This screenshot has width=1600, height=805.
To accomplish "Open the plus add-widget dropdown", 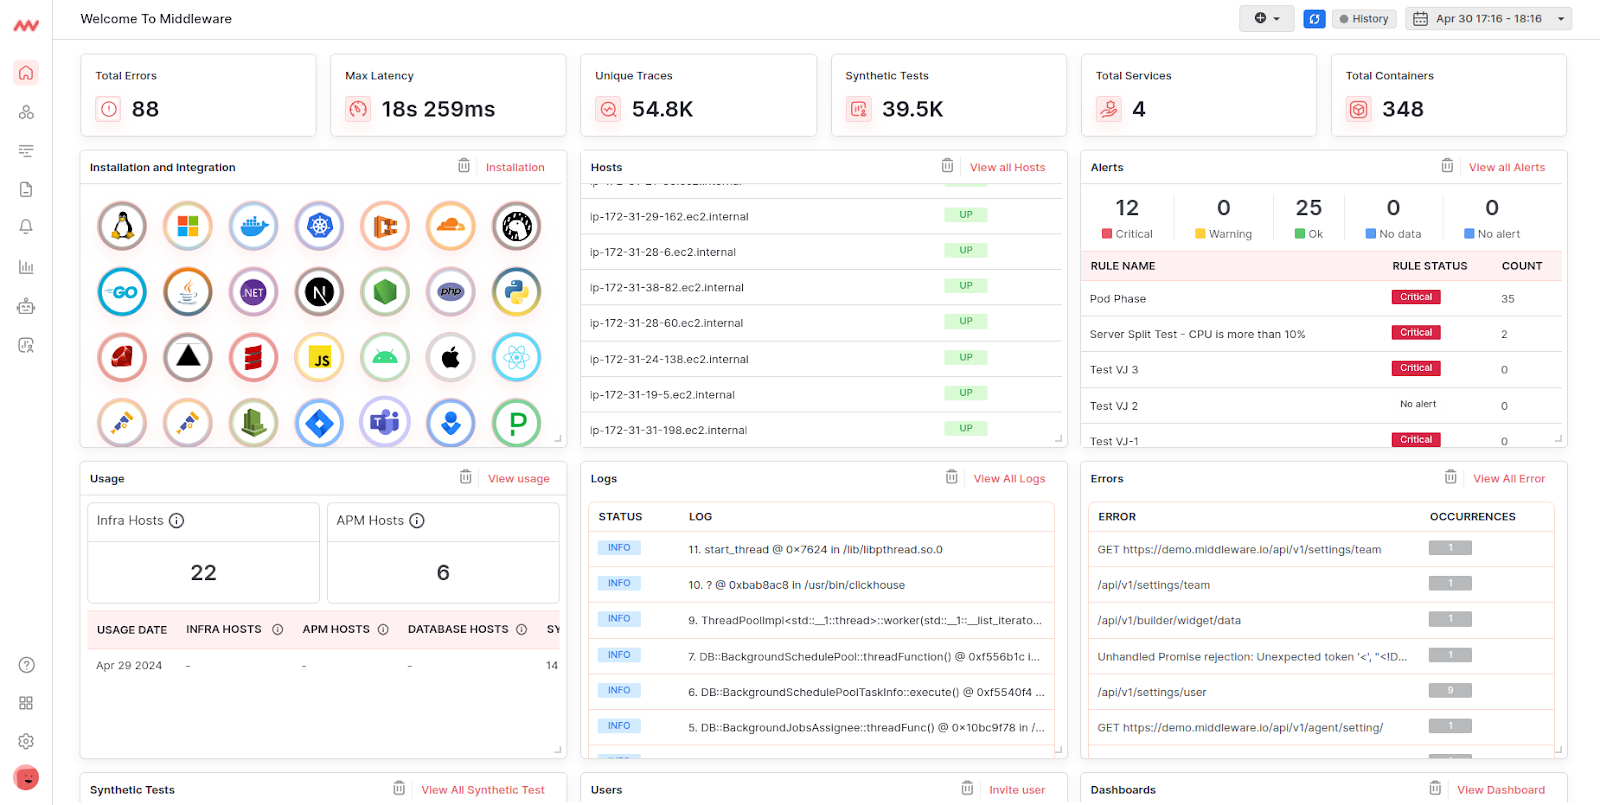I will 1266,18.
